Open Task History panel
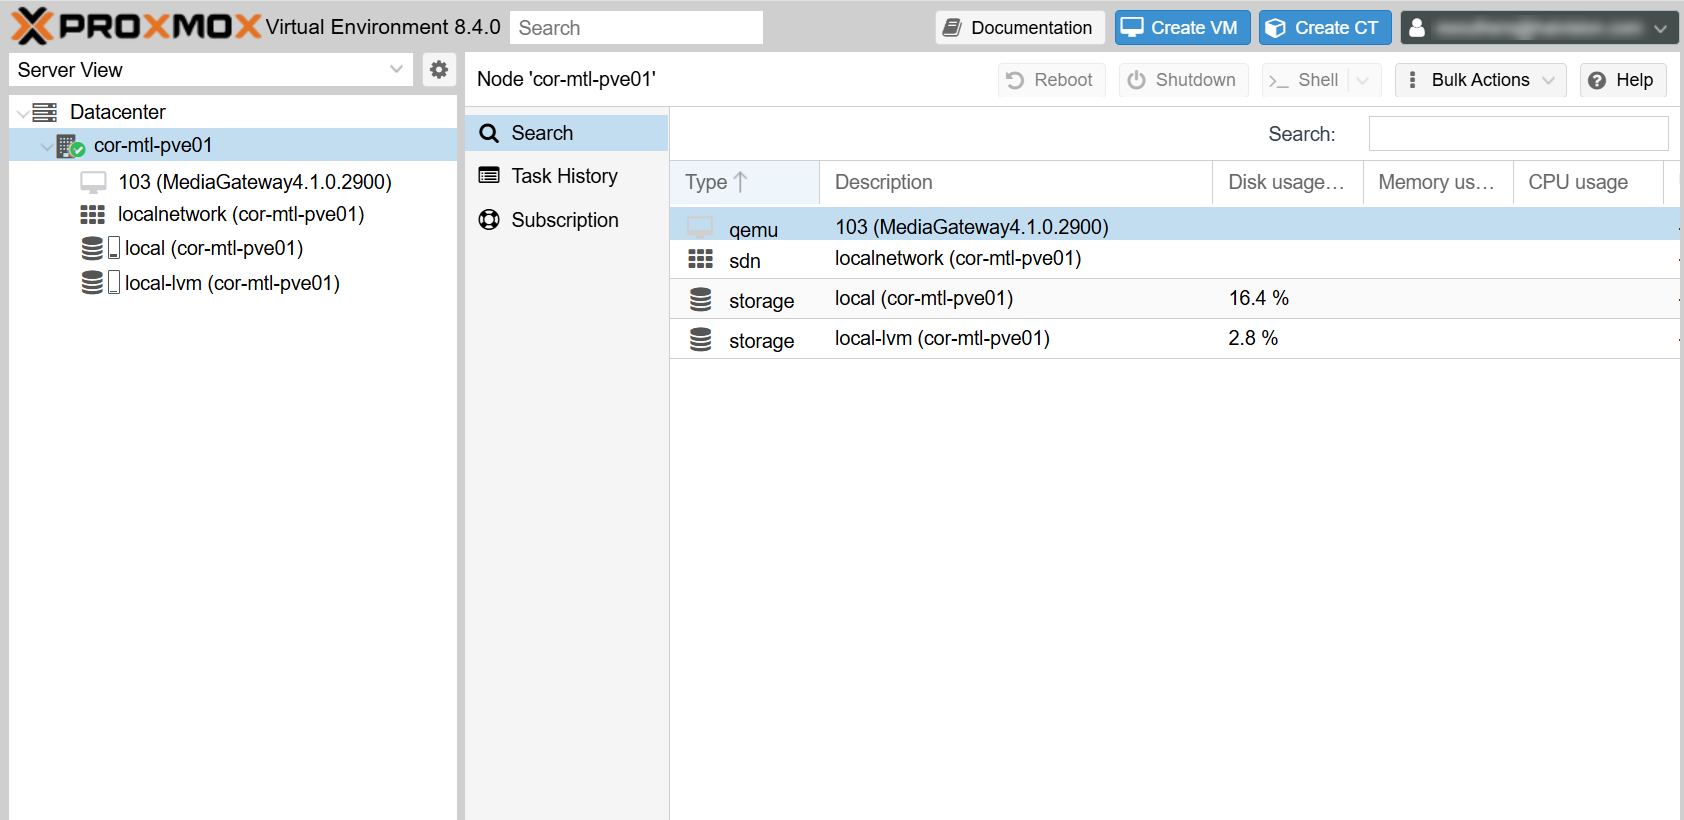Screen dimensions: 1684x820 566,176
